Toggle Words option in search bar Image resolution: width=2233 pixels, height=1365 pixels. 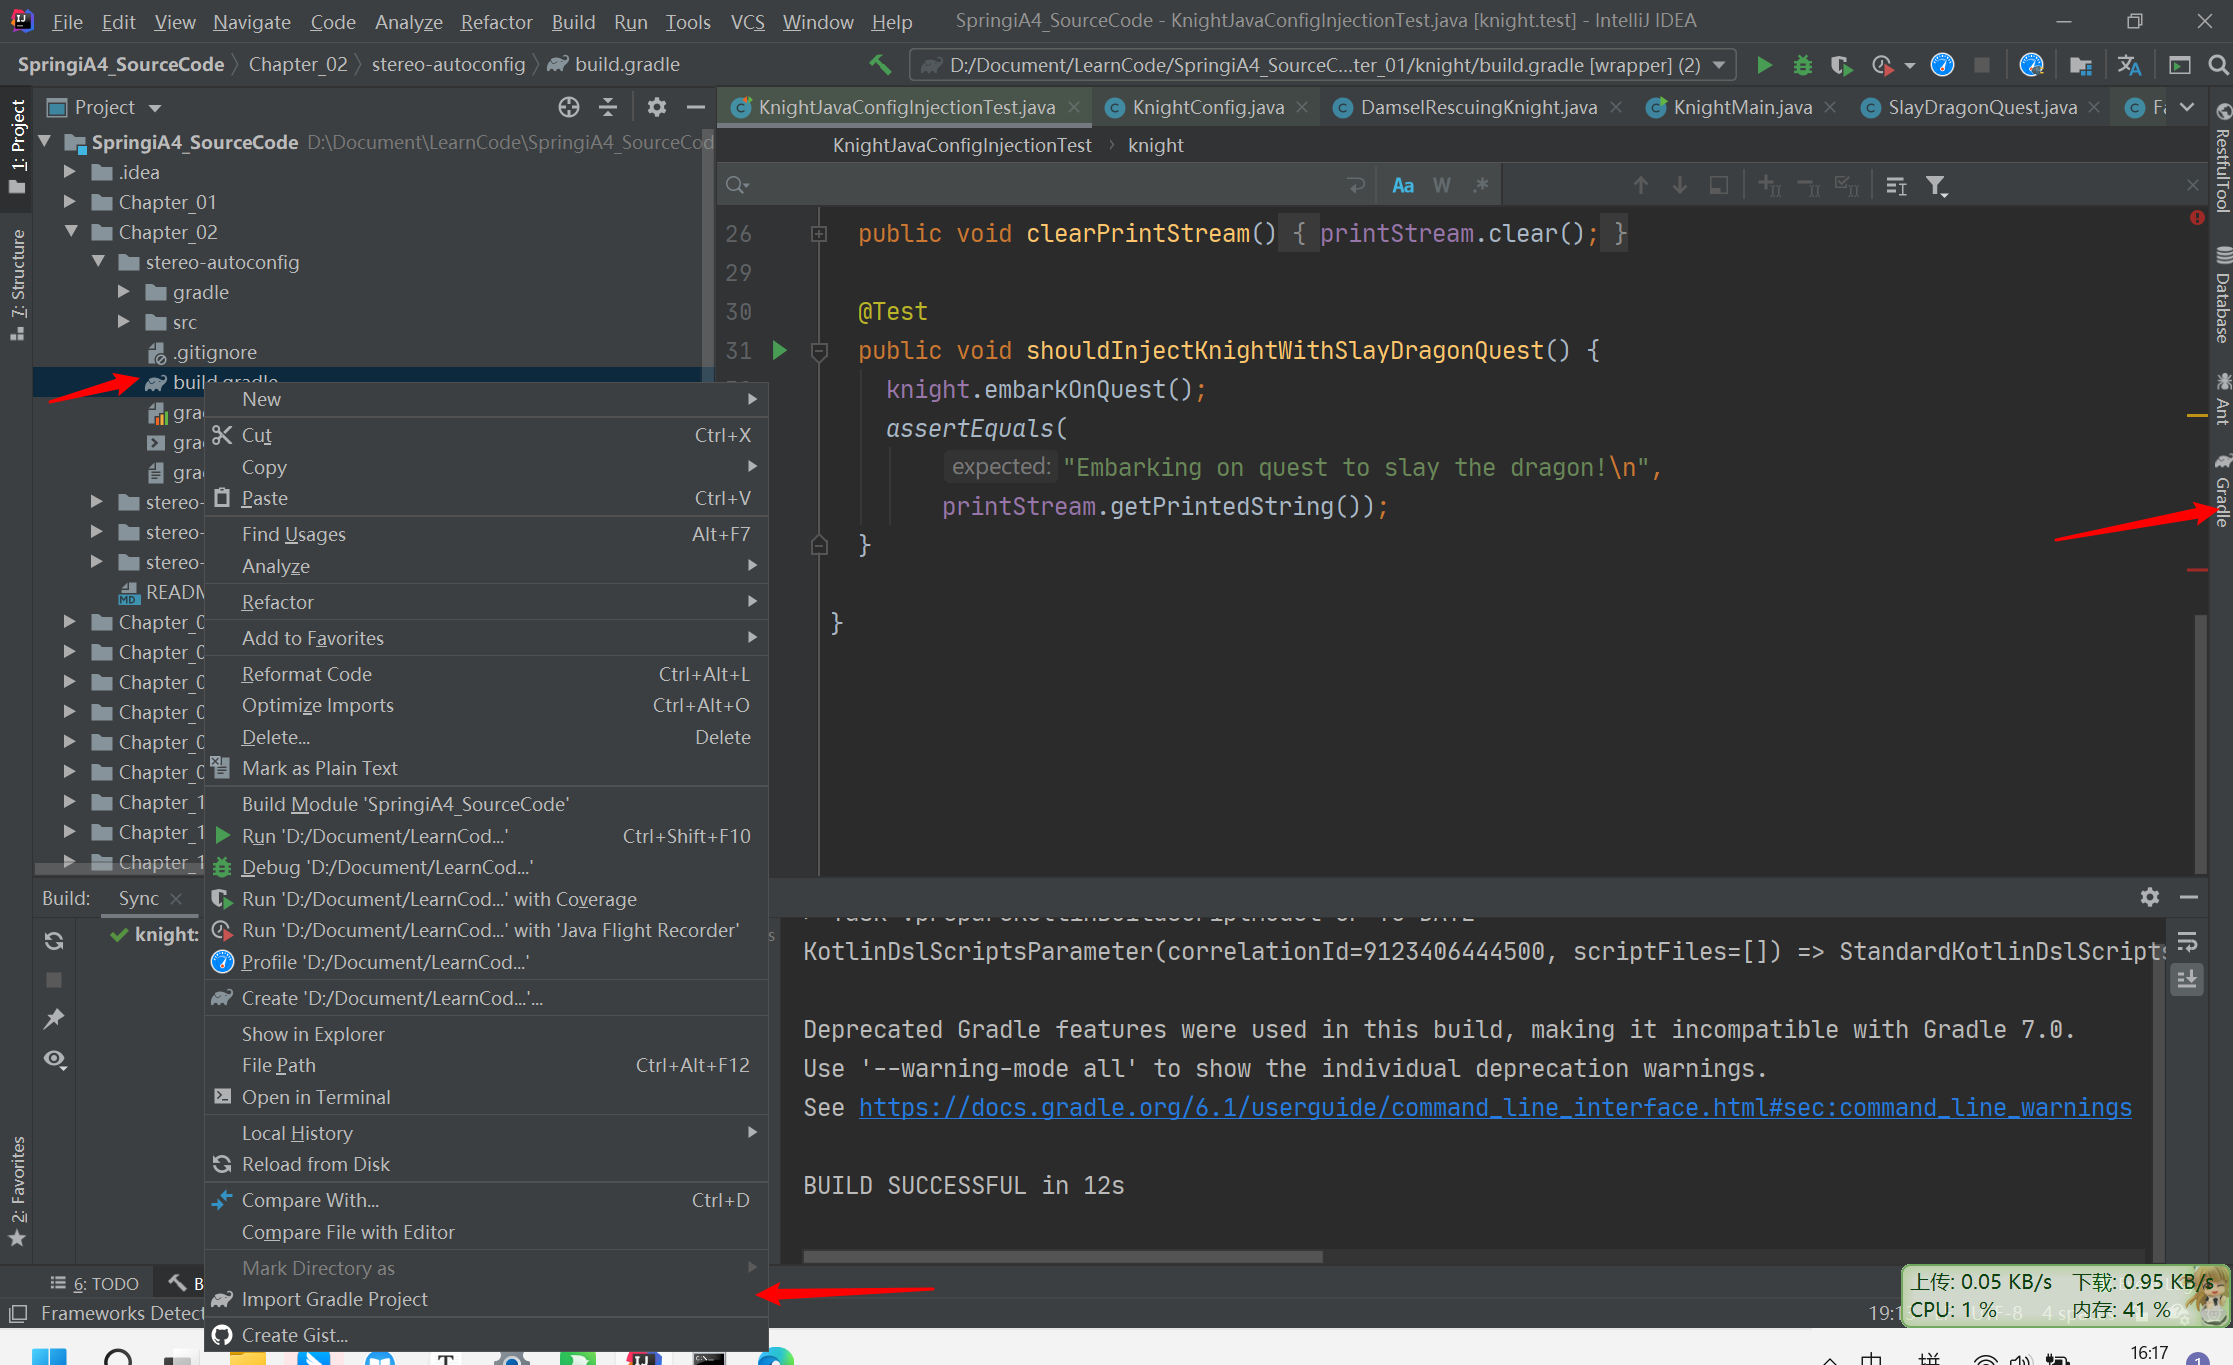(x=1442, y=185)
